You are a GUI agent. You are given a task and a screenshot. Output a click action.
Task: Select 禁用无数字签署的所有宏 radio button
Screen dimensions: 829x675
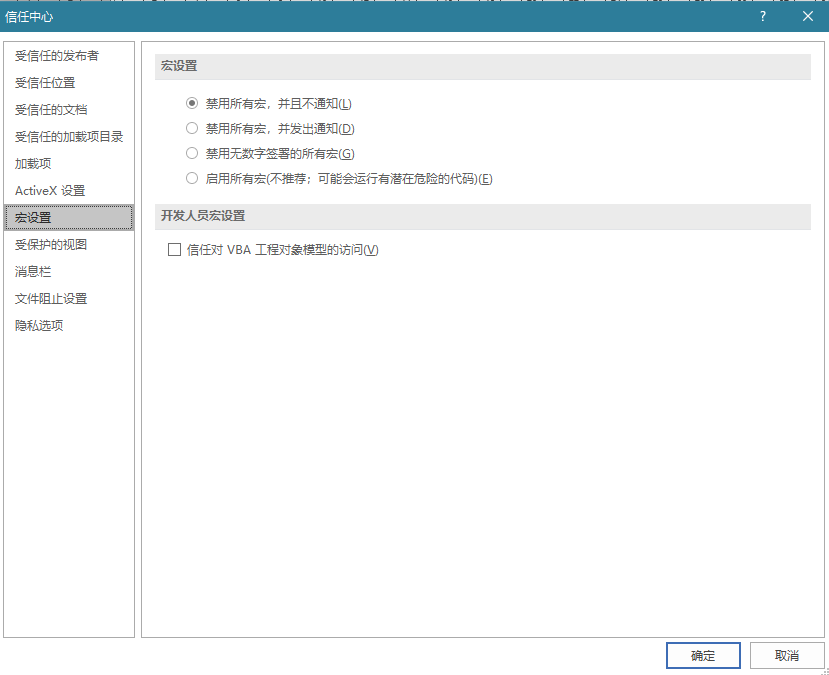(x=192, y=154)
